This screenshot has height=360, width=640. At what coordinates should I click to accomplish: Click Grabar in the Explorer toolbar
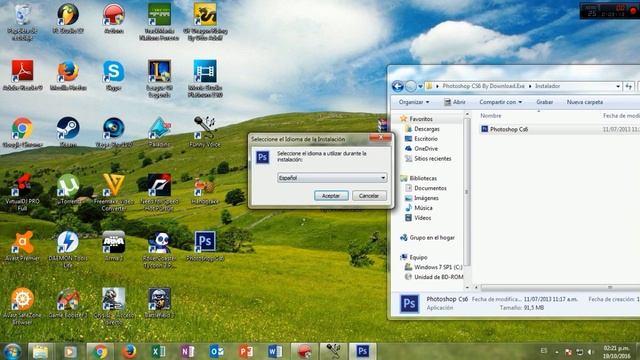(x=544, y=102)
